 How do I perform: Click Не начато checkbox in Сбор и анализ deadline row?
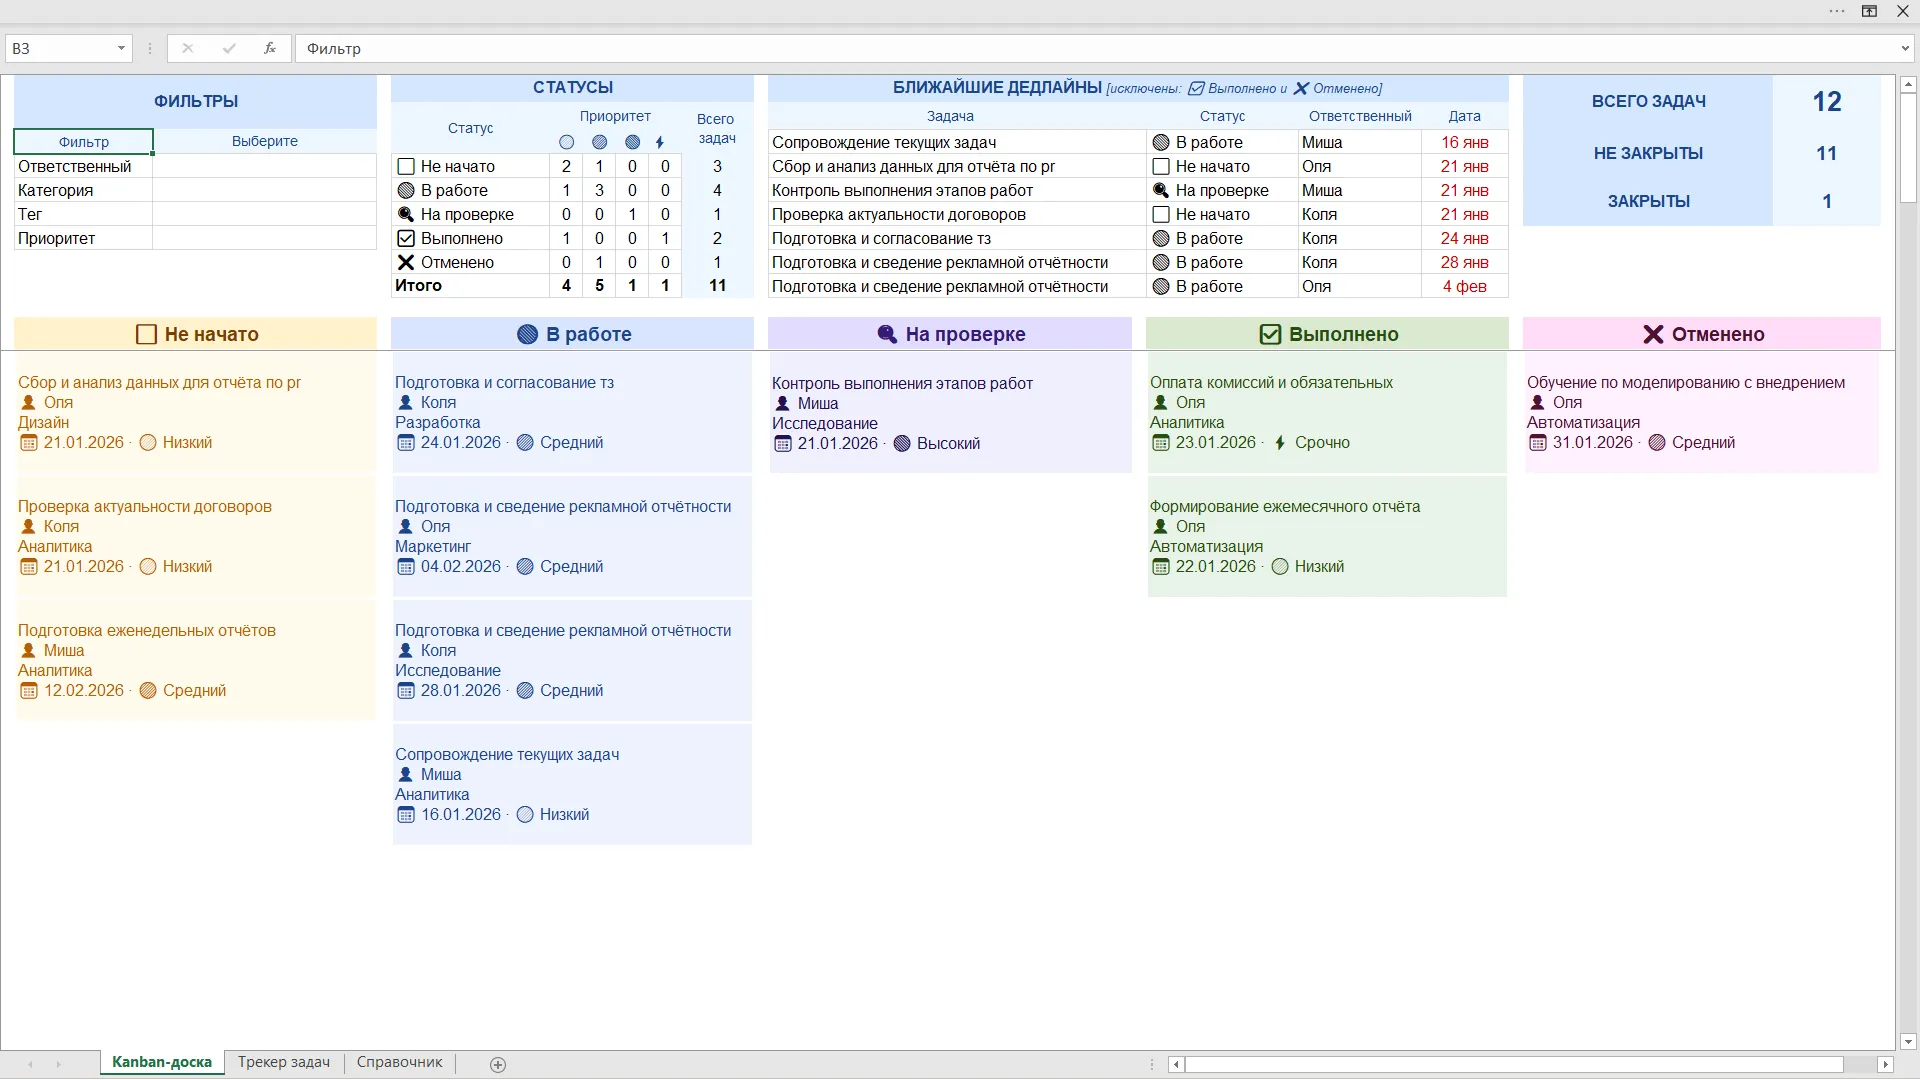tap(1161, 167)
